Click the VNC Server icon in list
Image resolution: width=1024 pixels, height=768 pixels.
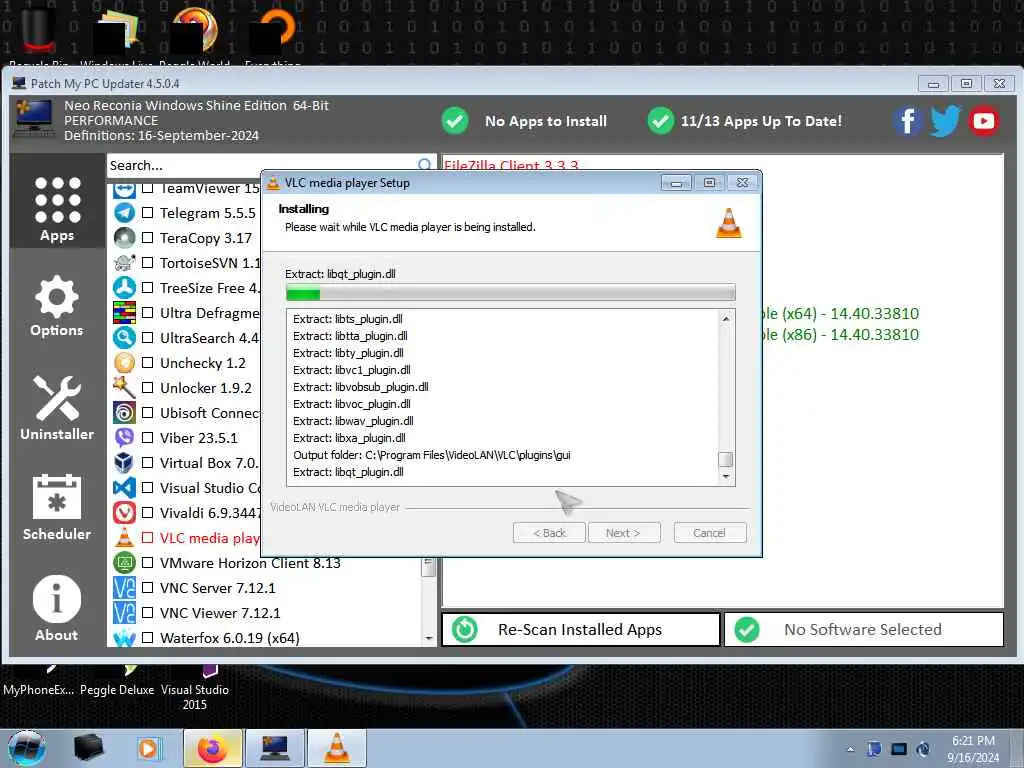point(124,588)
